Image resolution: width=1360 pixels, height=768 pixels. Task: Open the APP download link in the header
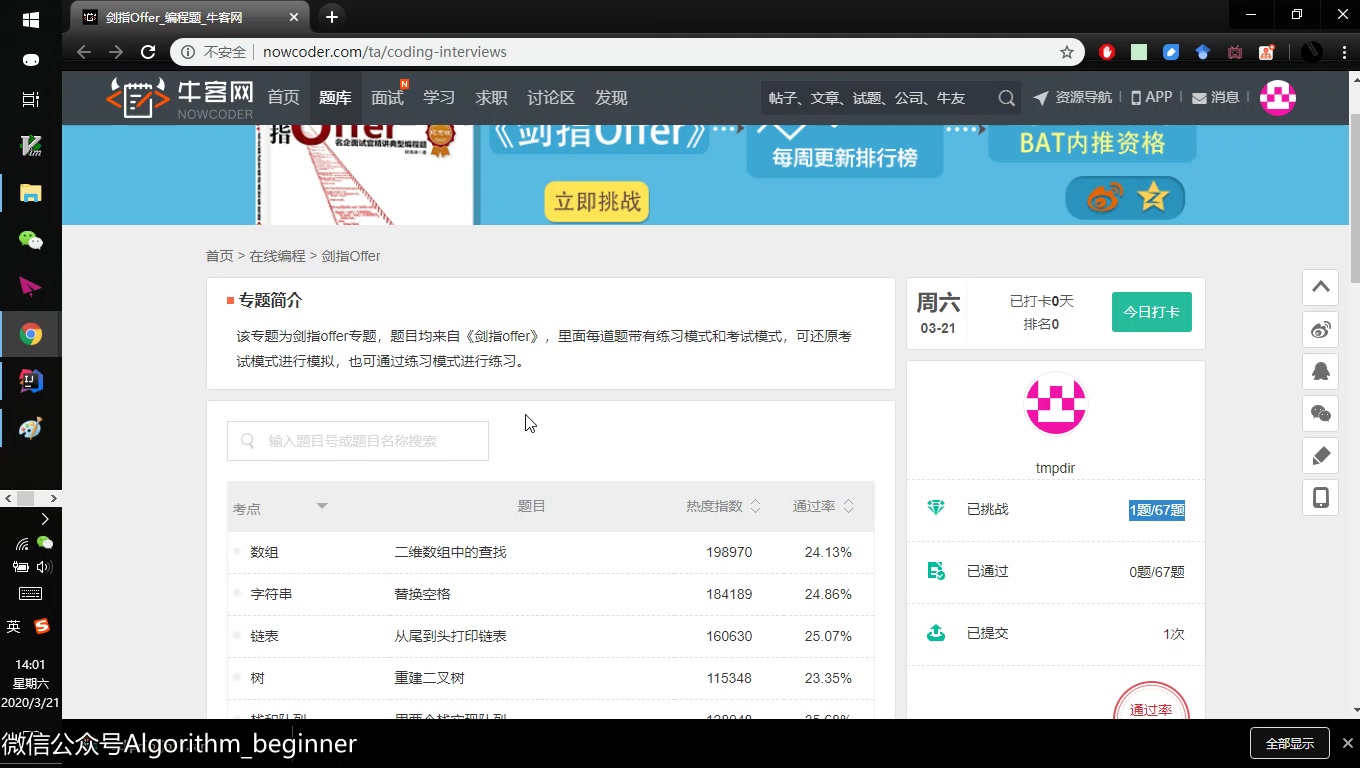(1151, 97)
